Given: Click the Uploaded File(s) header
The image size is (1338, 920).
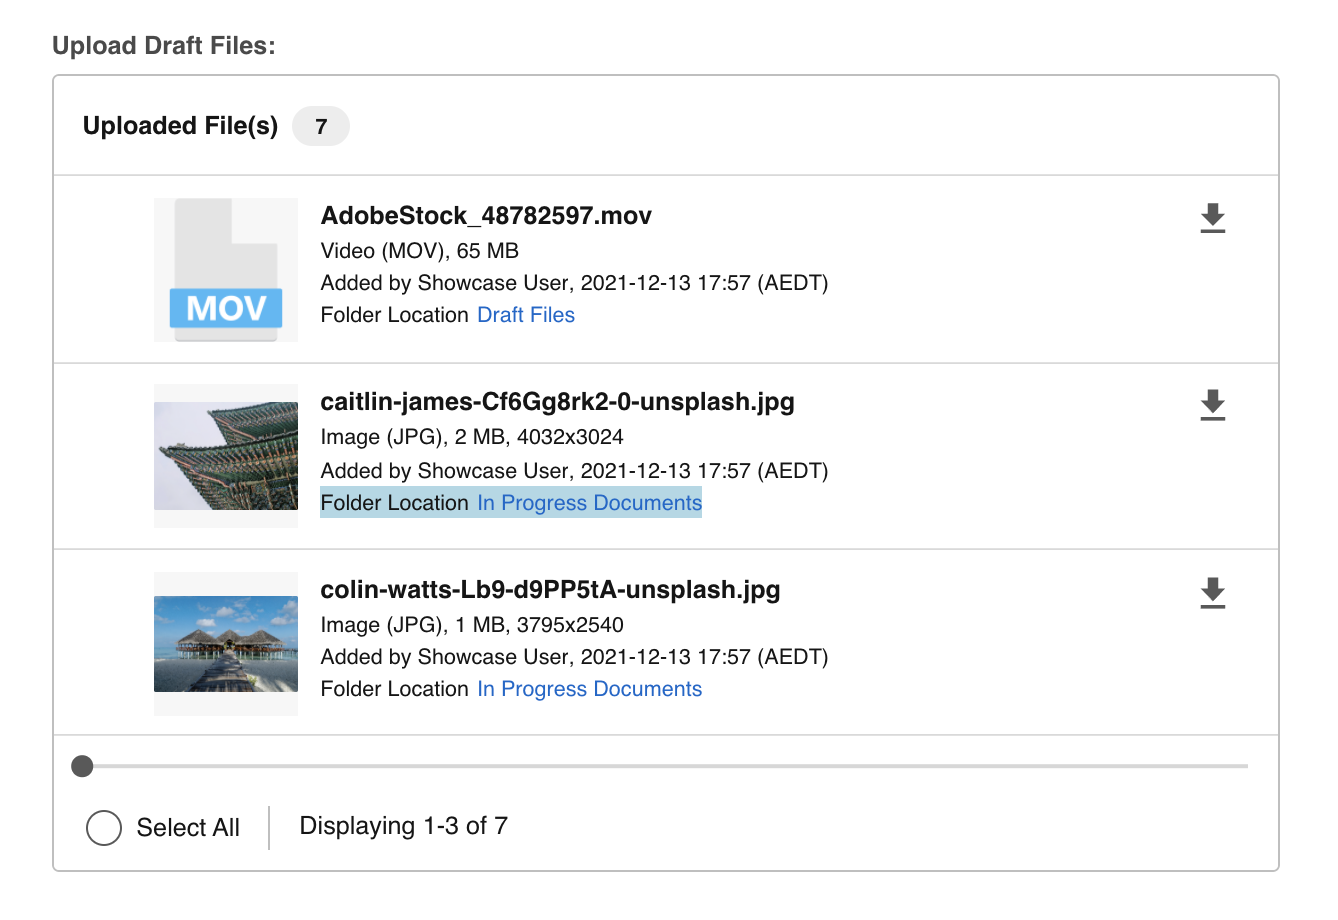Looking at the screenshot, I should (180, 126).
